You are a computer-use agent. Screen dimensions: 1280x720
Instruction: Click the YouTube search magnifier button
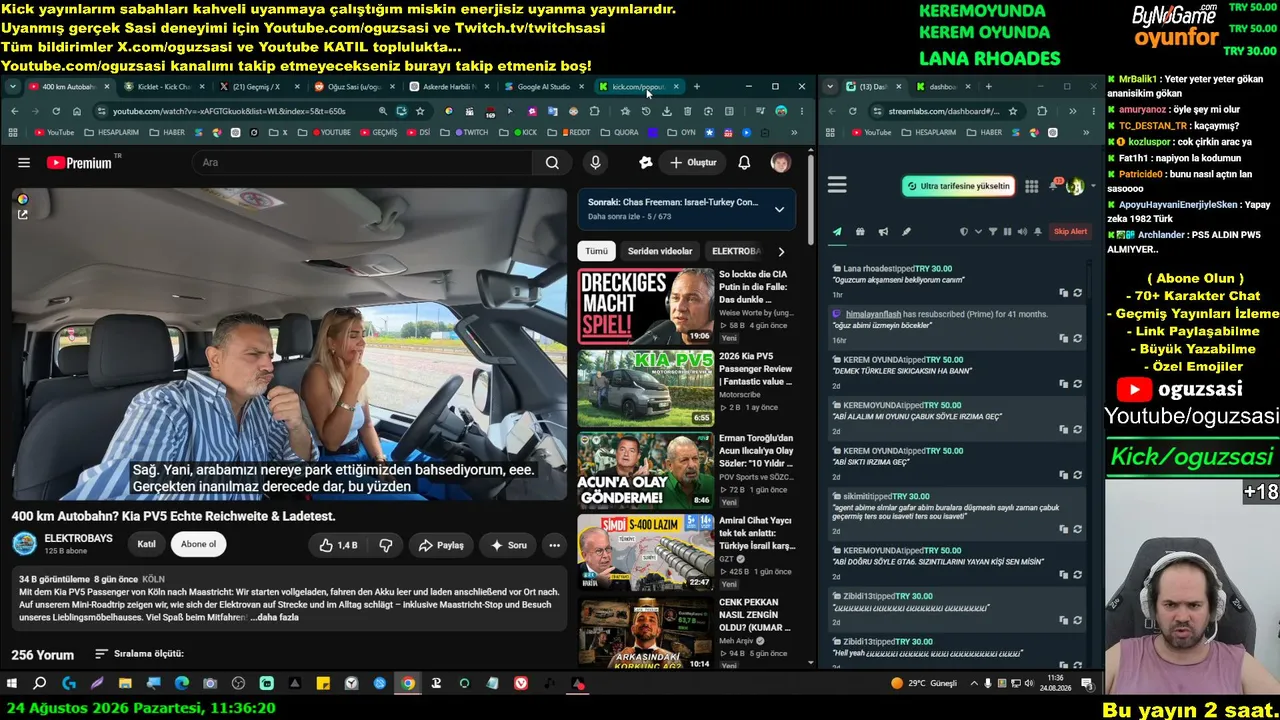552,163
